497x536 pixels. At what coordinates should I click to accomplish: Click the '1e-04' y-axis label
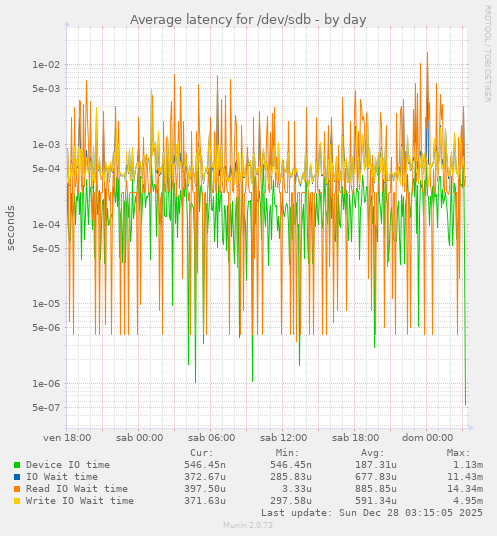tap(46, 225)
